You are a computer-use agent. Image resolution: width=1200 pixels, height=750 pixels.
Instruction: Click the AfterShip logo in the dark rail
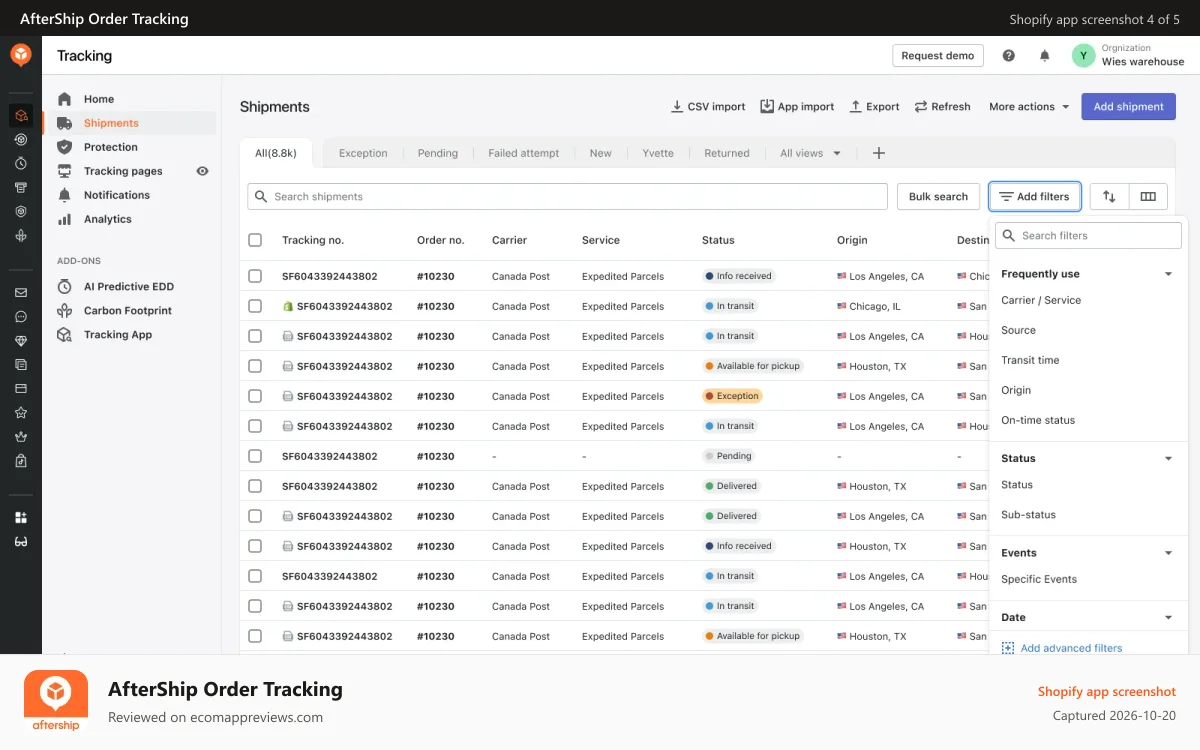click(x=21, y=55)
